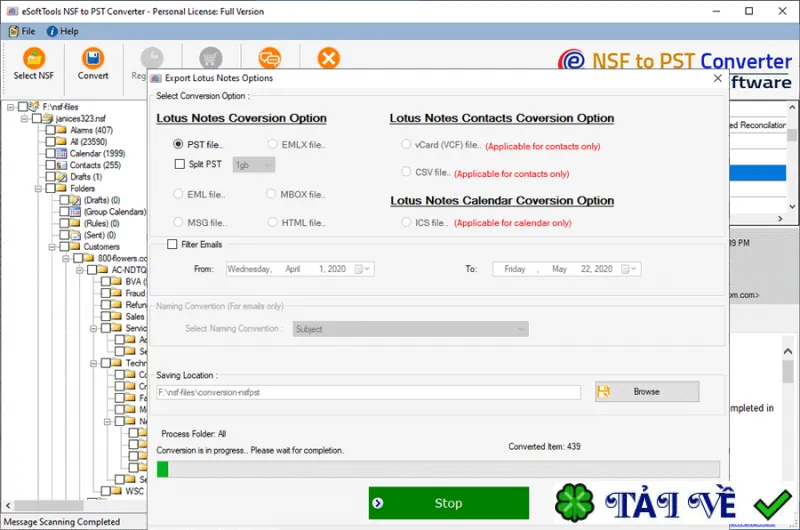Click the orange X exit icon
The width and height of the screenshot is (800, 530).
pyautogui.click(x=329, y=58)
